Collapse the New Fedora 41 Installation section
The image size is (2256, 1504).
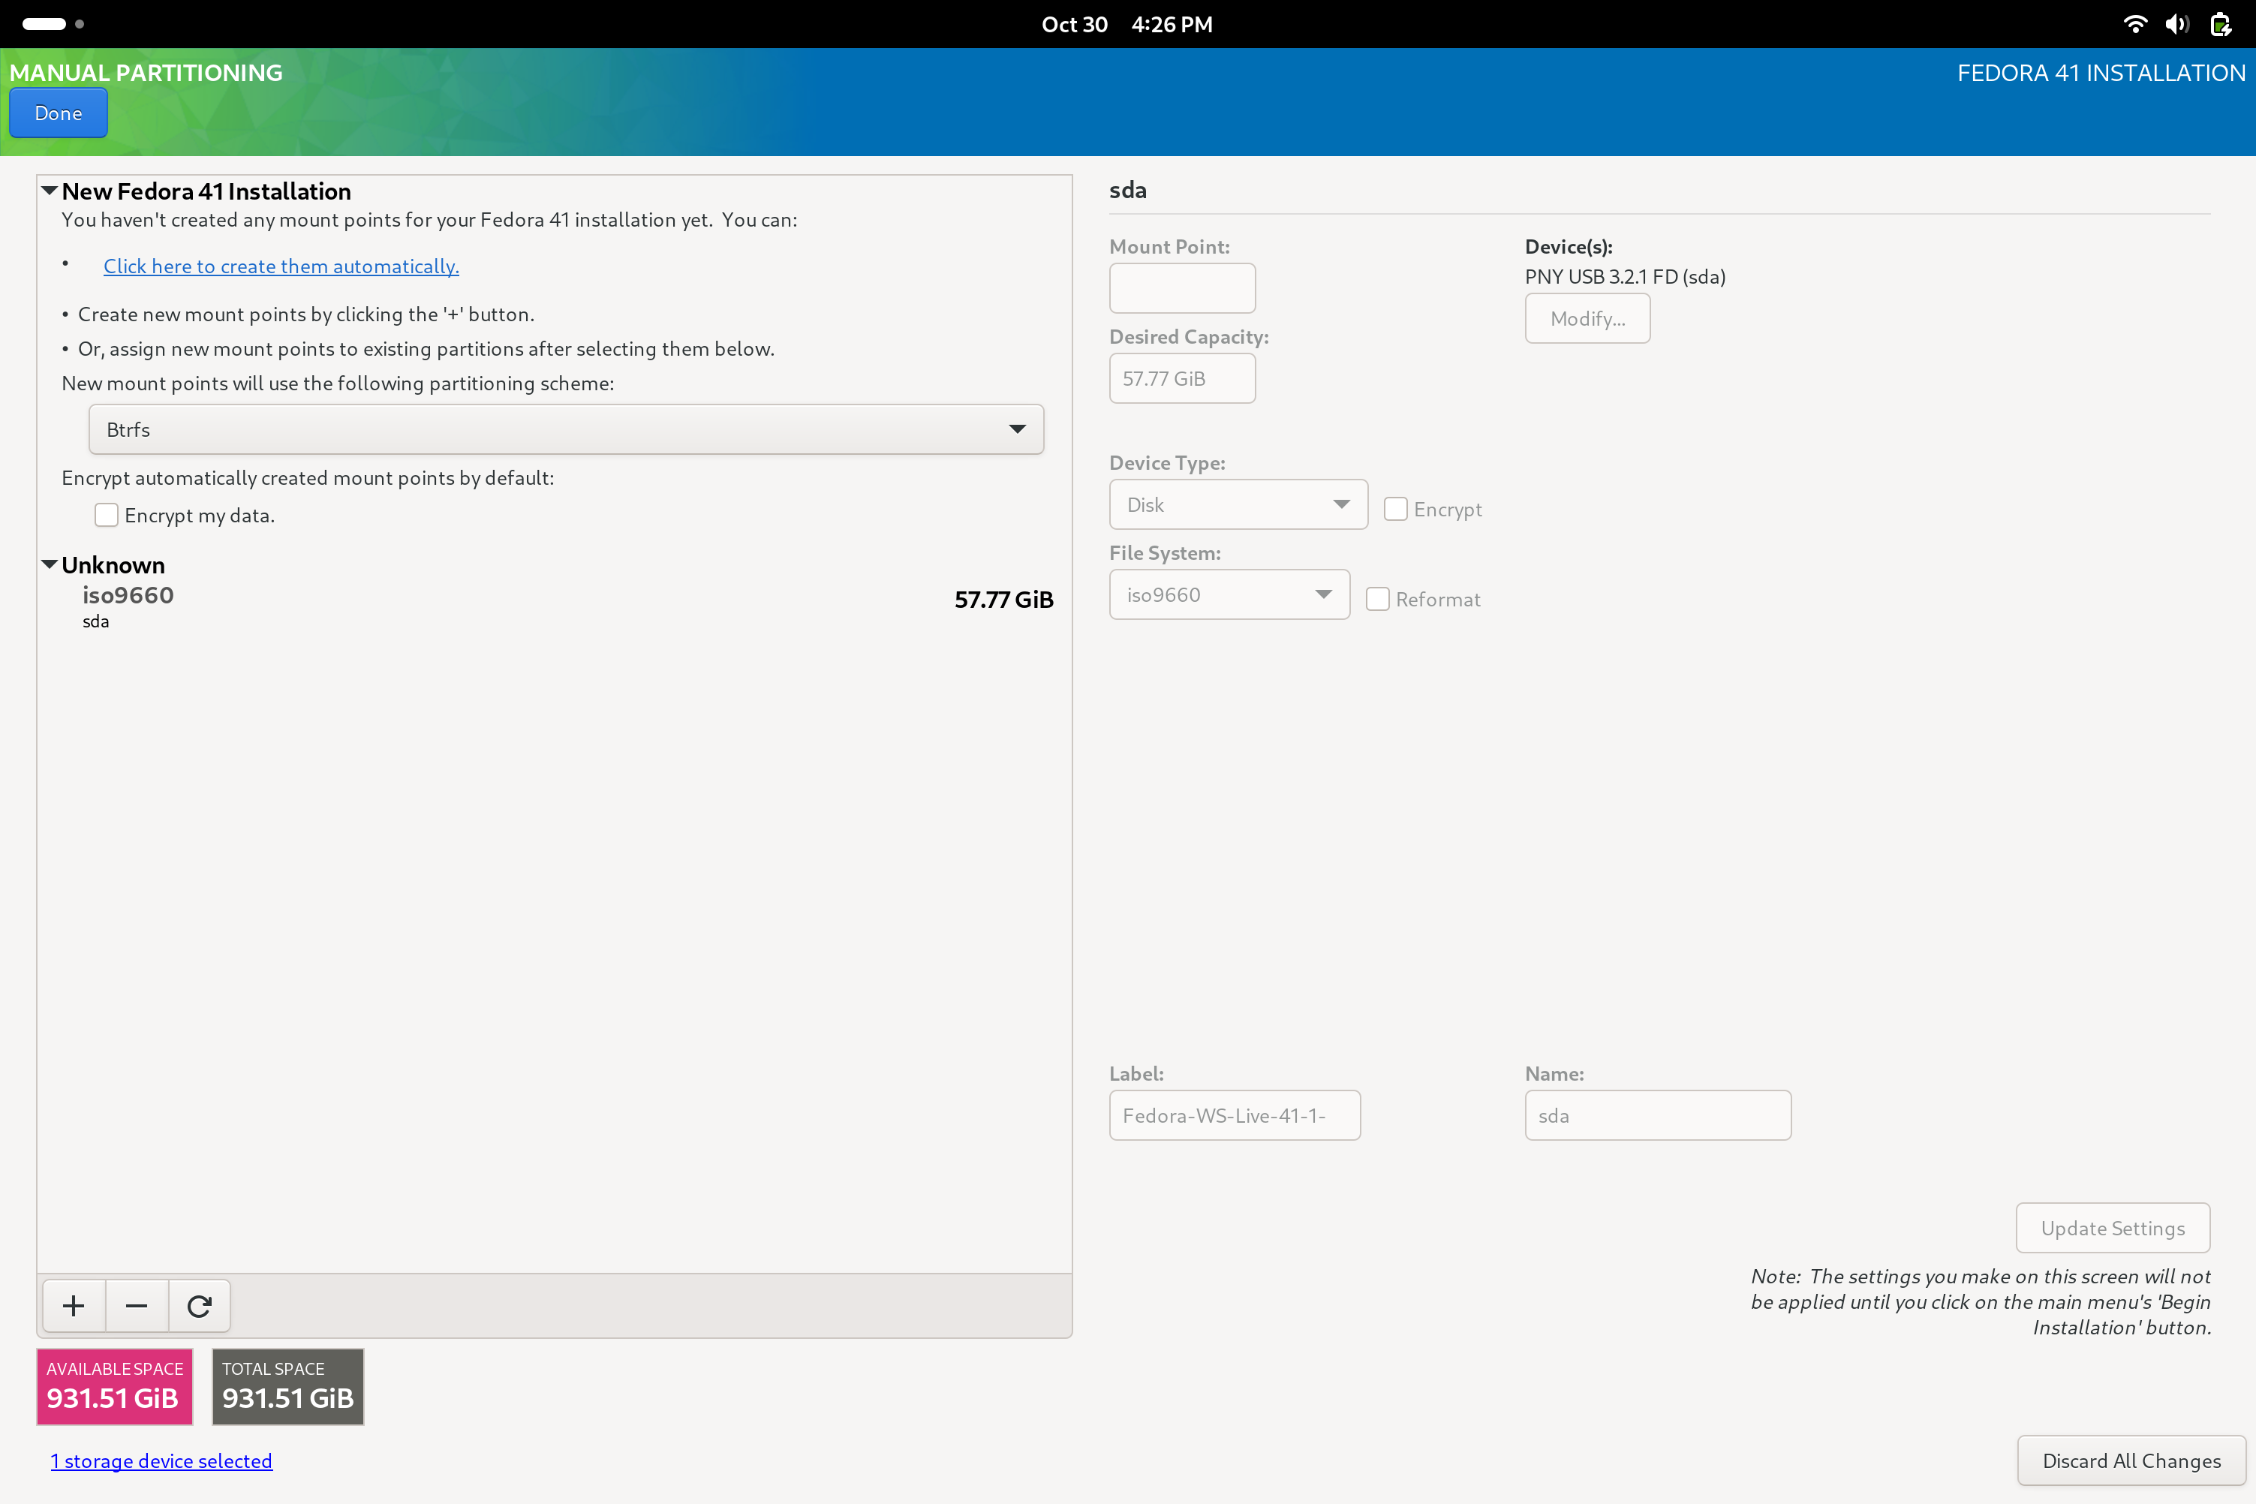click(49, 190)
